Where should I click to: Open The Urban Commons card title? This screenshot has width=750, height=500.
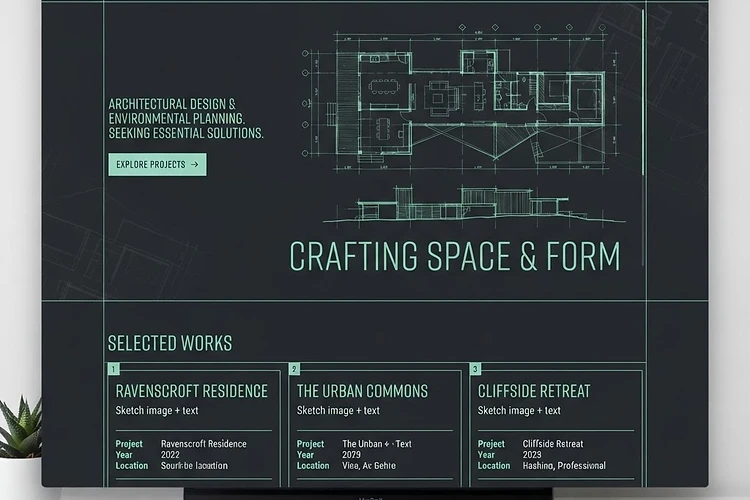coord(362,391)
